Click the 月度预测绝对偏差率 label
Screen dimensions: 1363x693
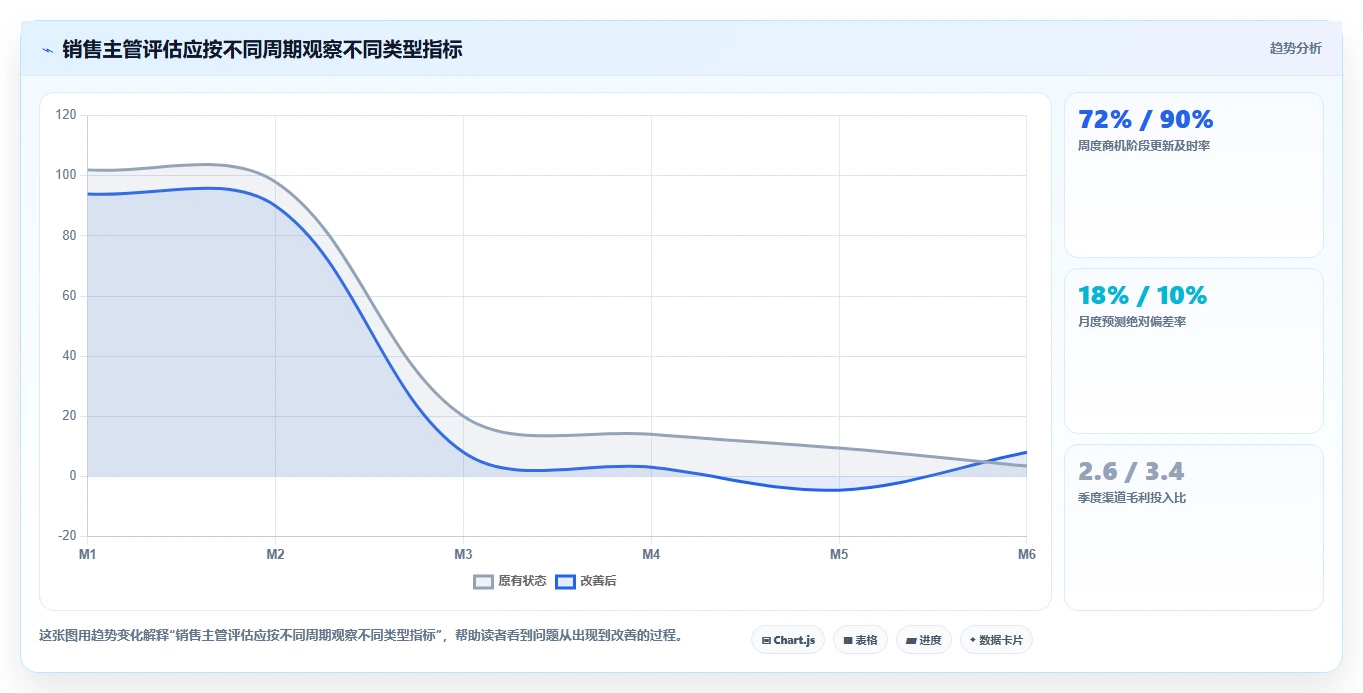pyautogui.click(x=1132, y=322)
